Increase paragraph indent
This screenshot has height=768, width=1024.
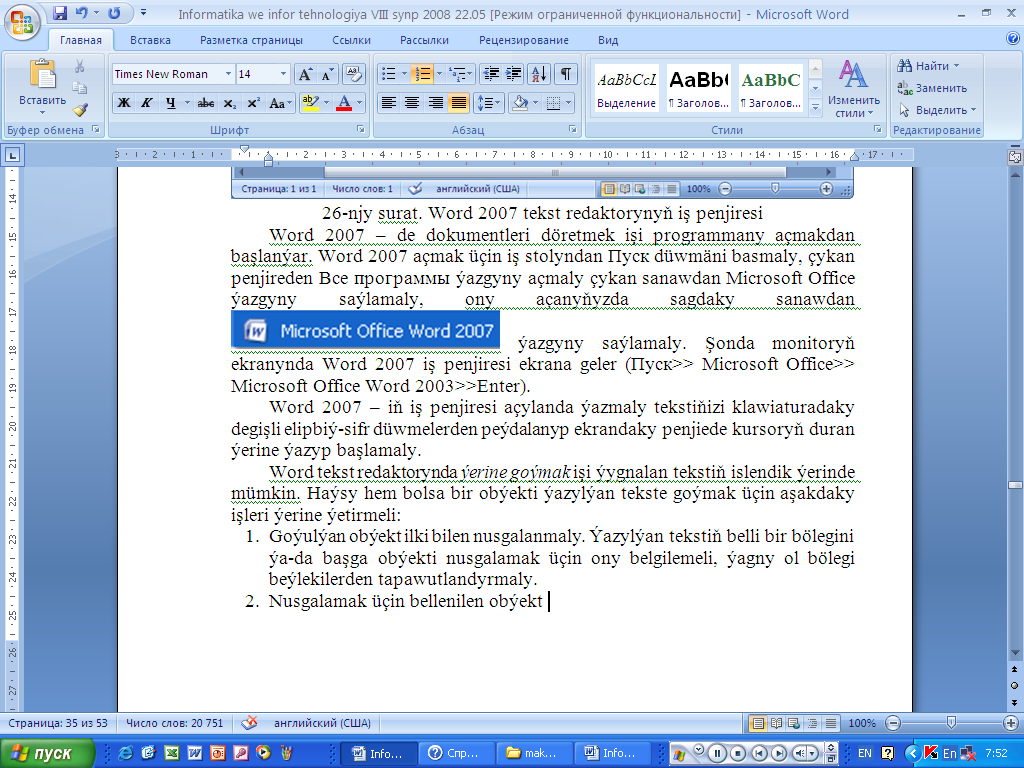(x=514, y=74)
